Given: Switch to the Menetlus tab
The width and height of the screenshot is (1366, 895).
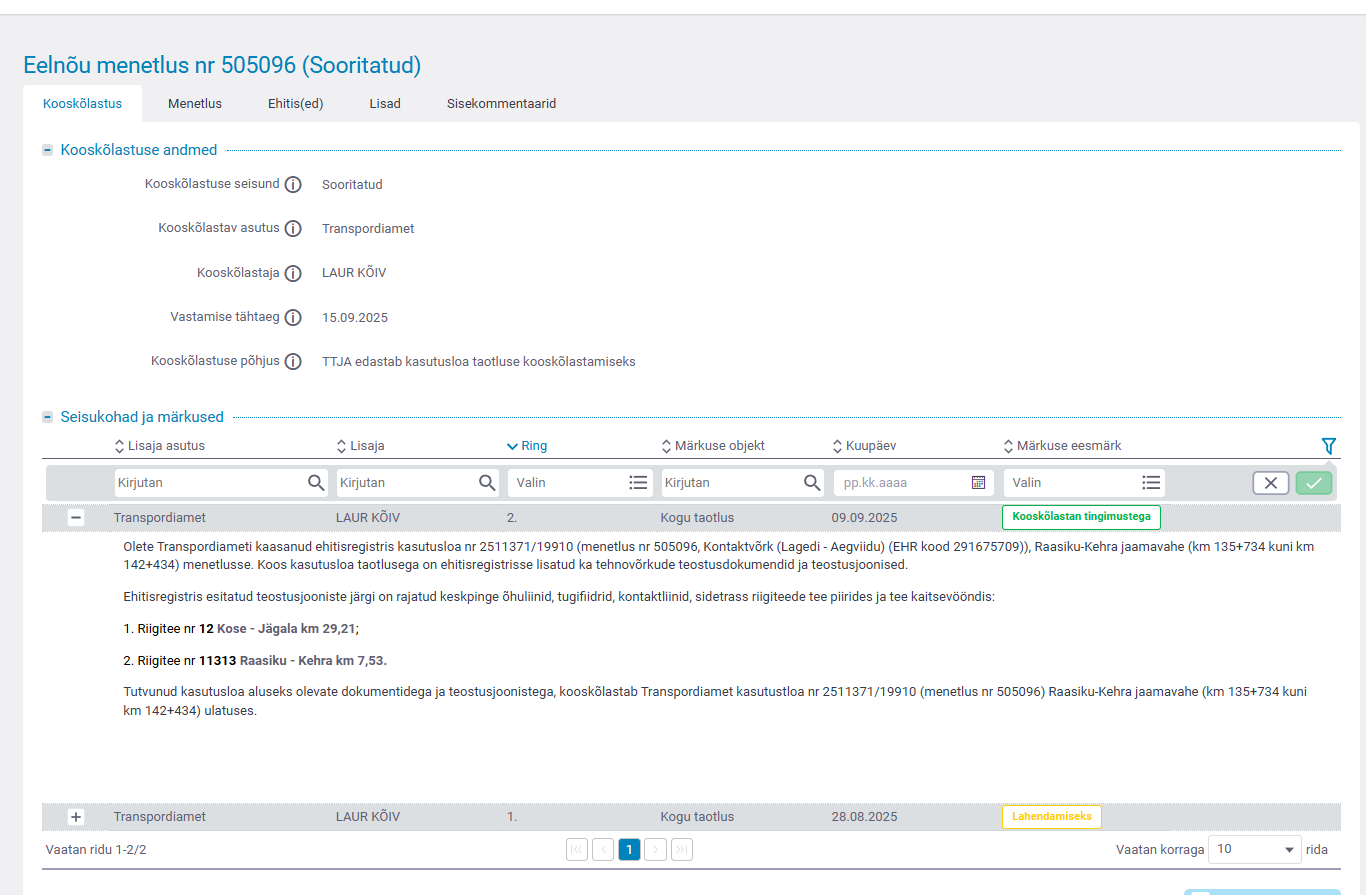Looking at the screenshot, I should (x=195, y=104).
